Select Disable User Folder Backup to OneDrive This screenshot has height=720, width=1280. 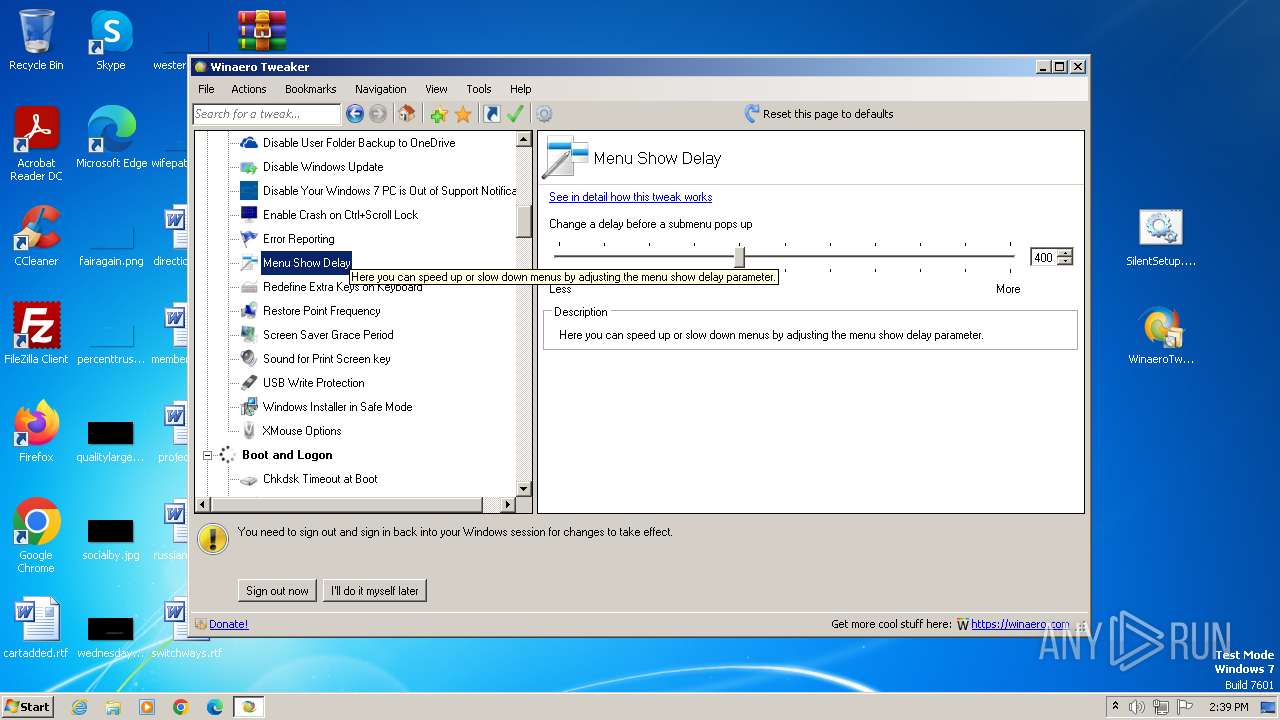pos(358,143)
